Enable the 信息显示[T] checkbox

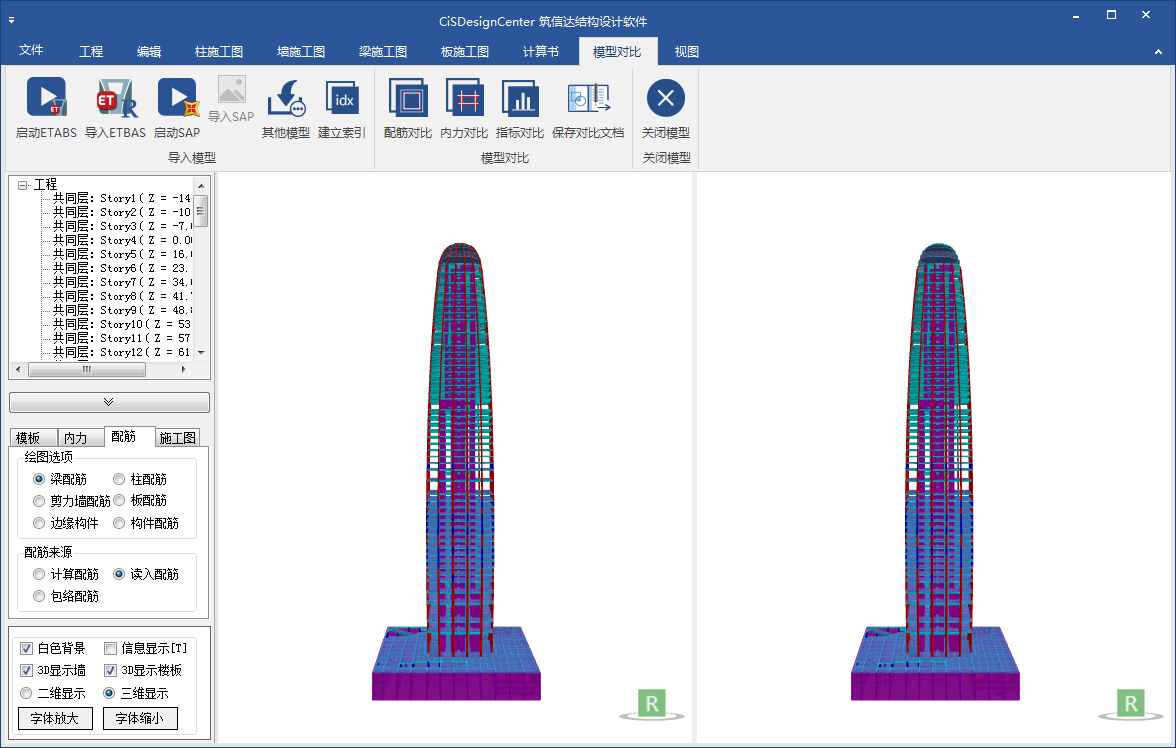point(110,648)
